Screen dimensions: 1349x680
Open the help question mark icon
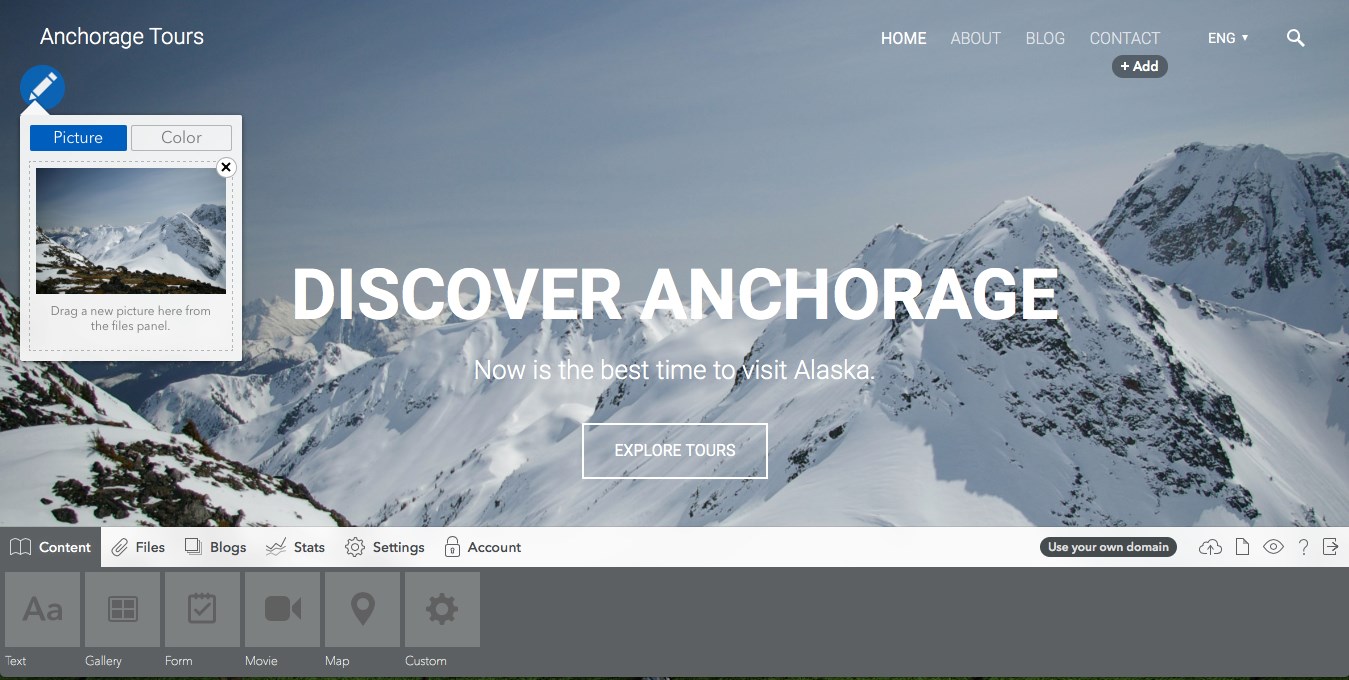coord(1303,547)
